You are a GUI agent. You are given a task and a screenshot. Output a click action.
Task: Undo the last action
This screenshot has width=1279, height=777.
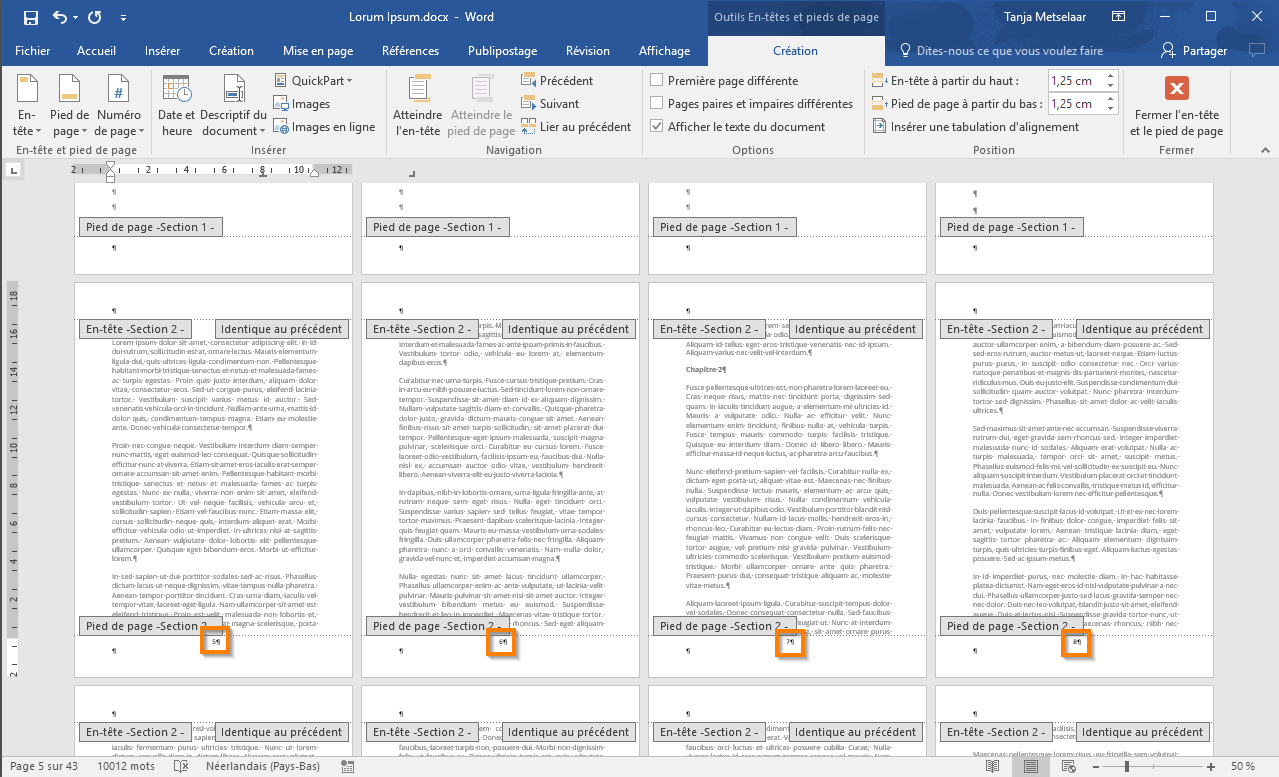[59, 17]
